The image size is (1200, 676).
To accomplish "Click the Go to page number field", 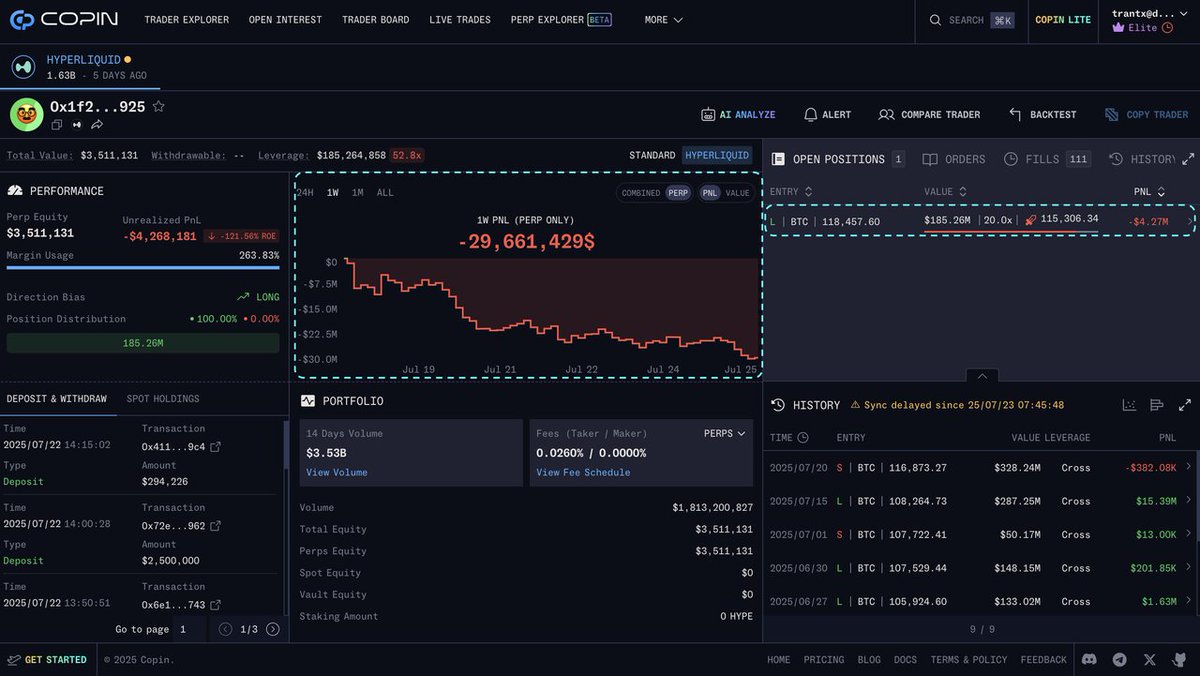I will tap(189, 629).
